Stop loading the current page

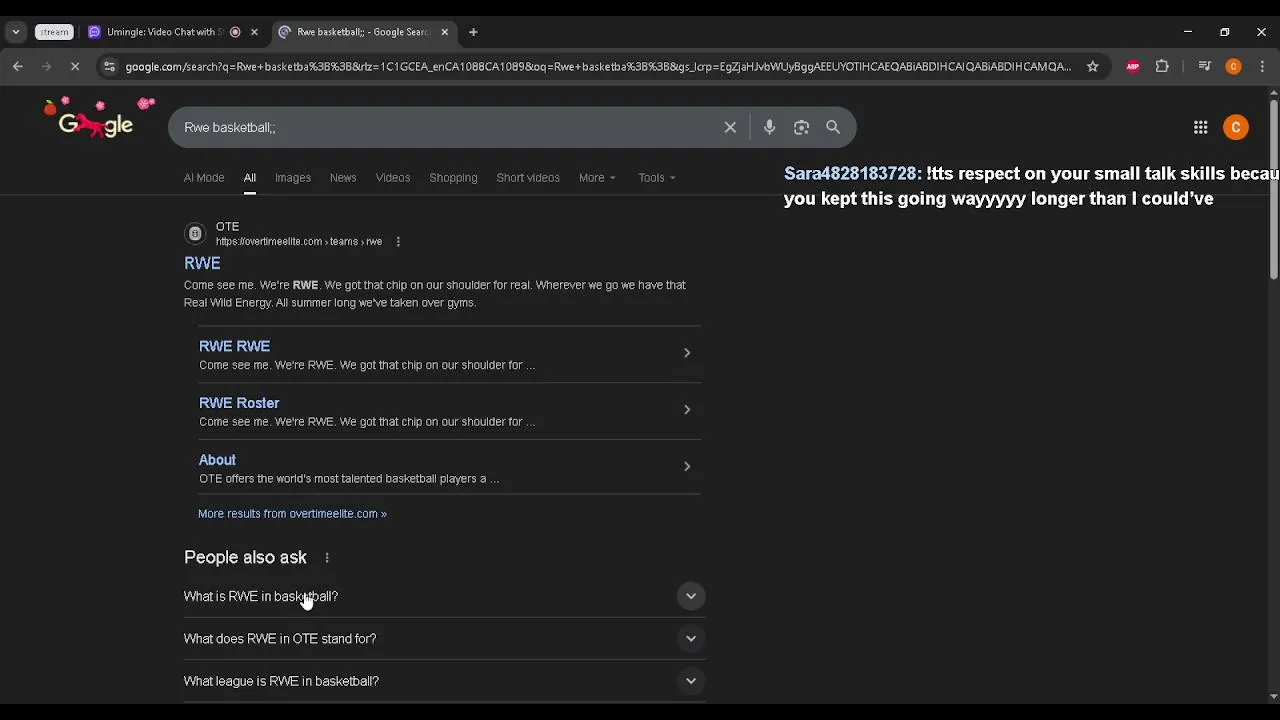click(75, 67)
